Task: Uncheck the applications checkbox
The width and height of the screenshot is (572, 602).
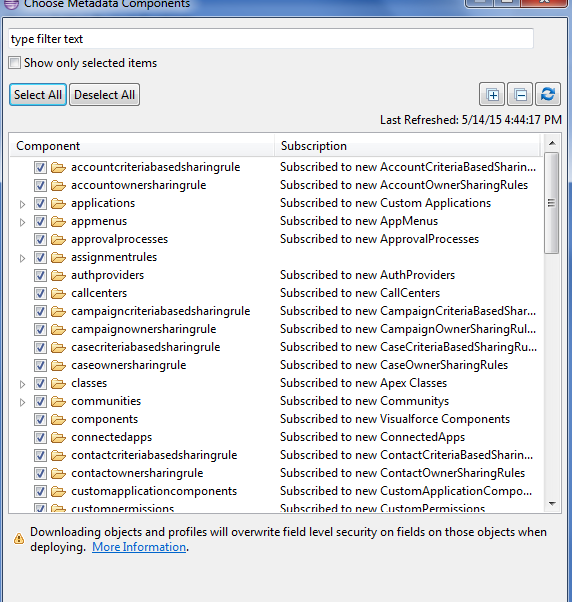Action: click(40, 203)
